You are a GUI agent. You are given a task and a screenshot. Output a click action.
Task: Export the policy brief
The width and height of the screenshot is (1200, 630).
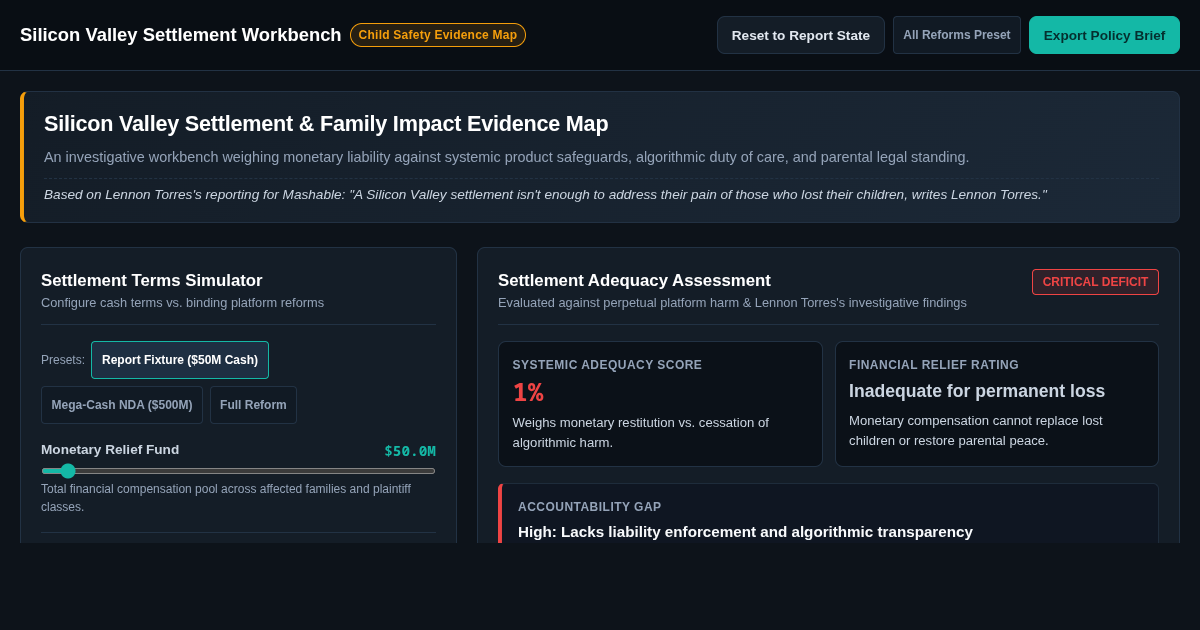[x=1104, y=35]
